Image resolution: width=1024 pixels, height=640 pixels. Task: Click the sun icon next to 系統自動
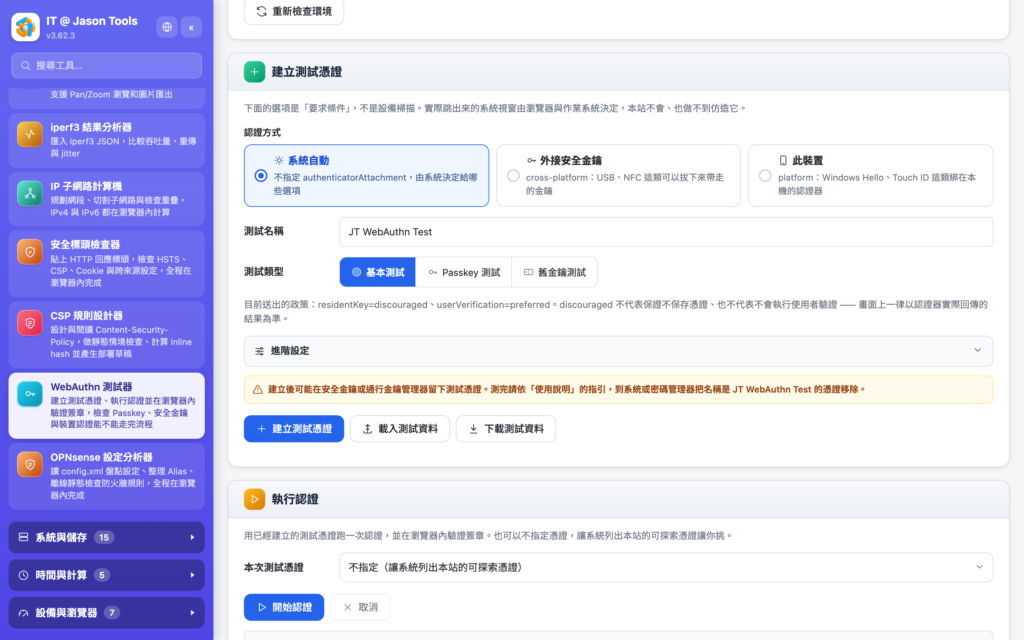pyautogui.click(x=279, y=161)
